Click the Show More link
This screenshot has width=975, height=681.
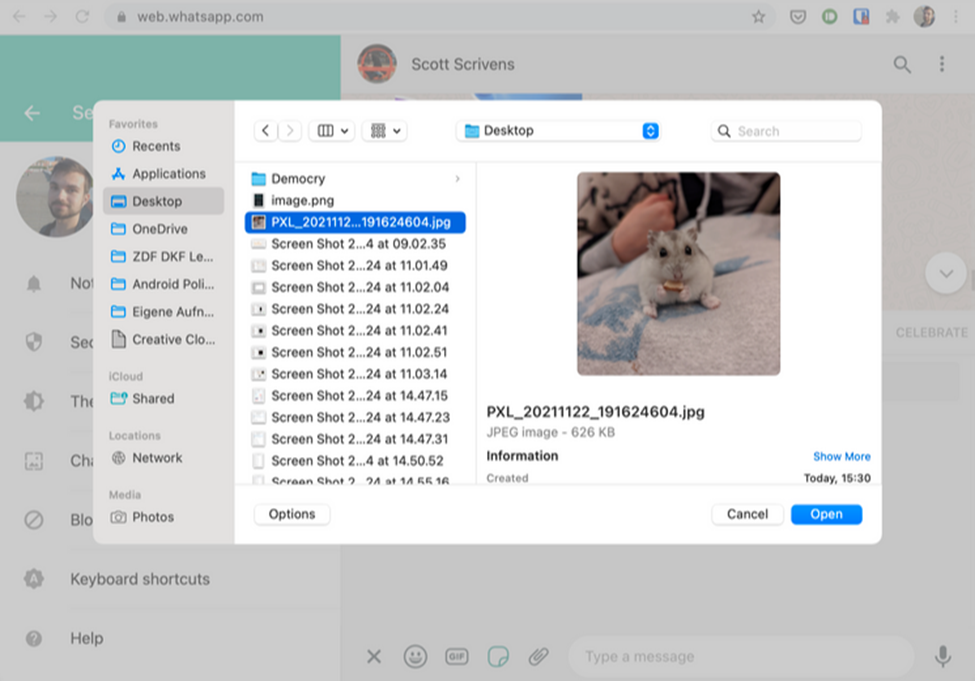(841, 456)
